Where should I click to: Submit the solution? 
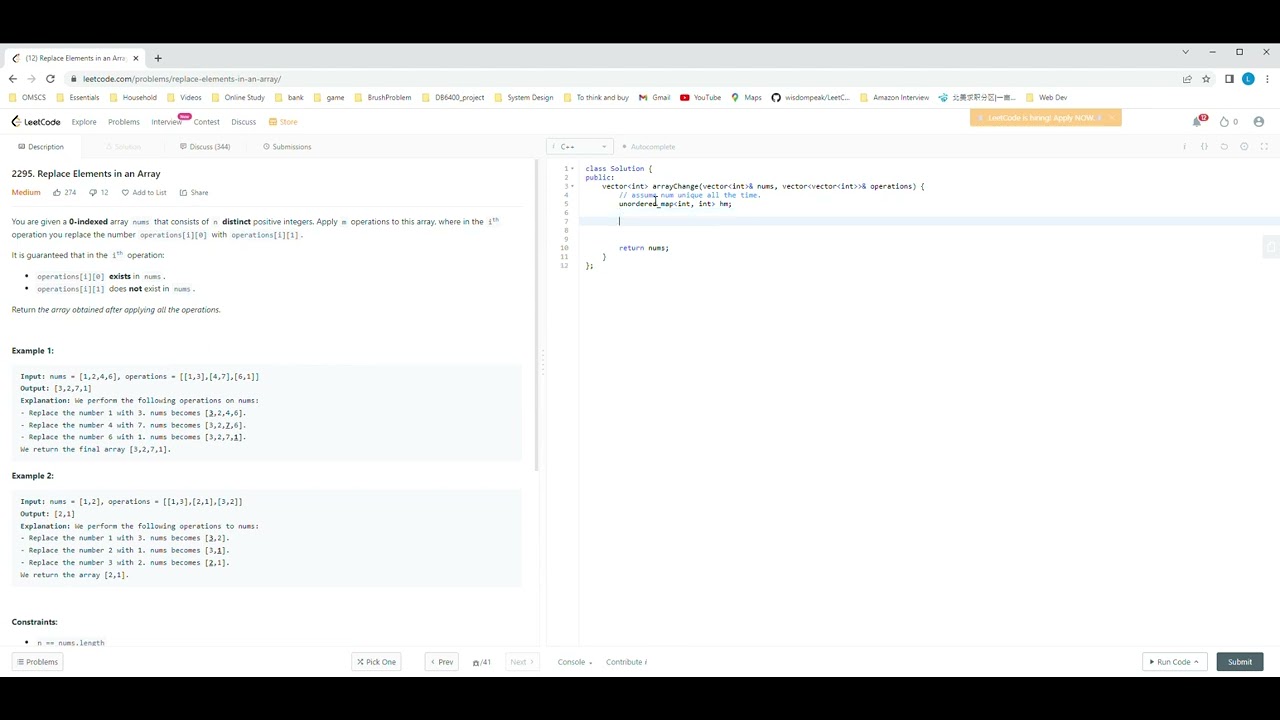pyautogui.click(x=1240, y=662)
